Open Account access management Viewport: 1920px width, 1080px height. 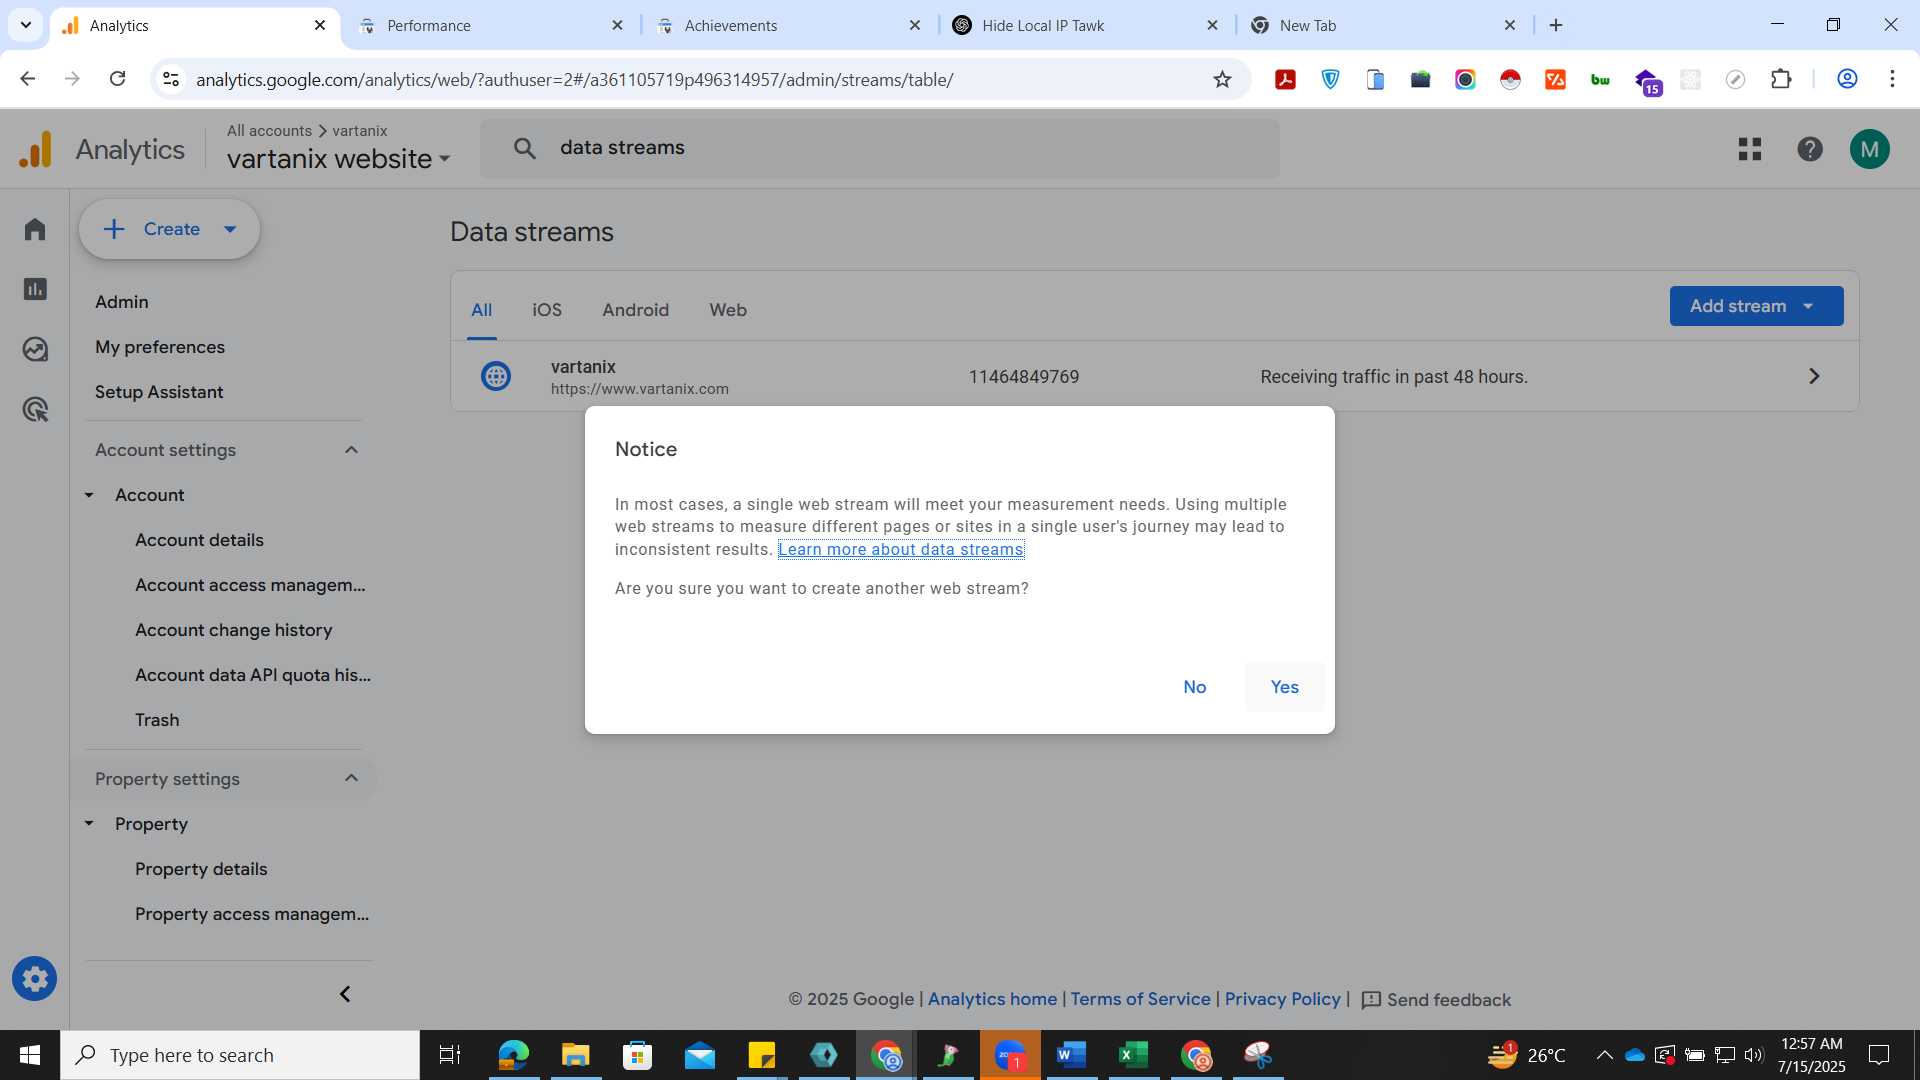[250, 585]
